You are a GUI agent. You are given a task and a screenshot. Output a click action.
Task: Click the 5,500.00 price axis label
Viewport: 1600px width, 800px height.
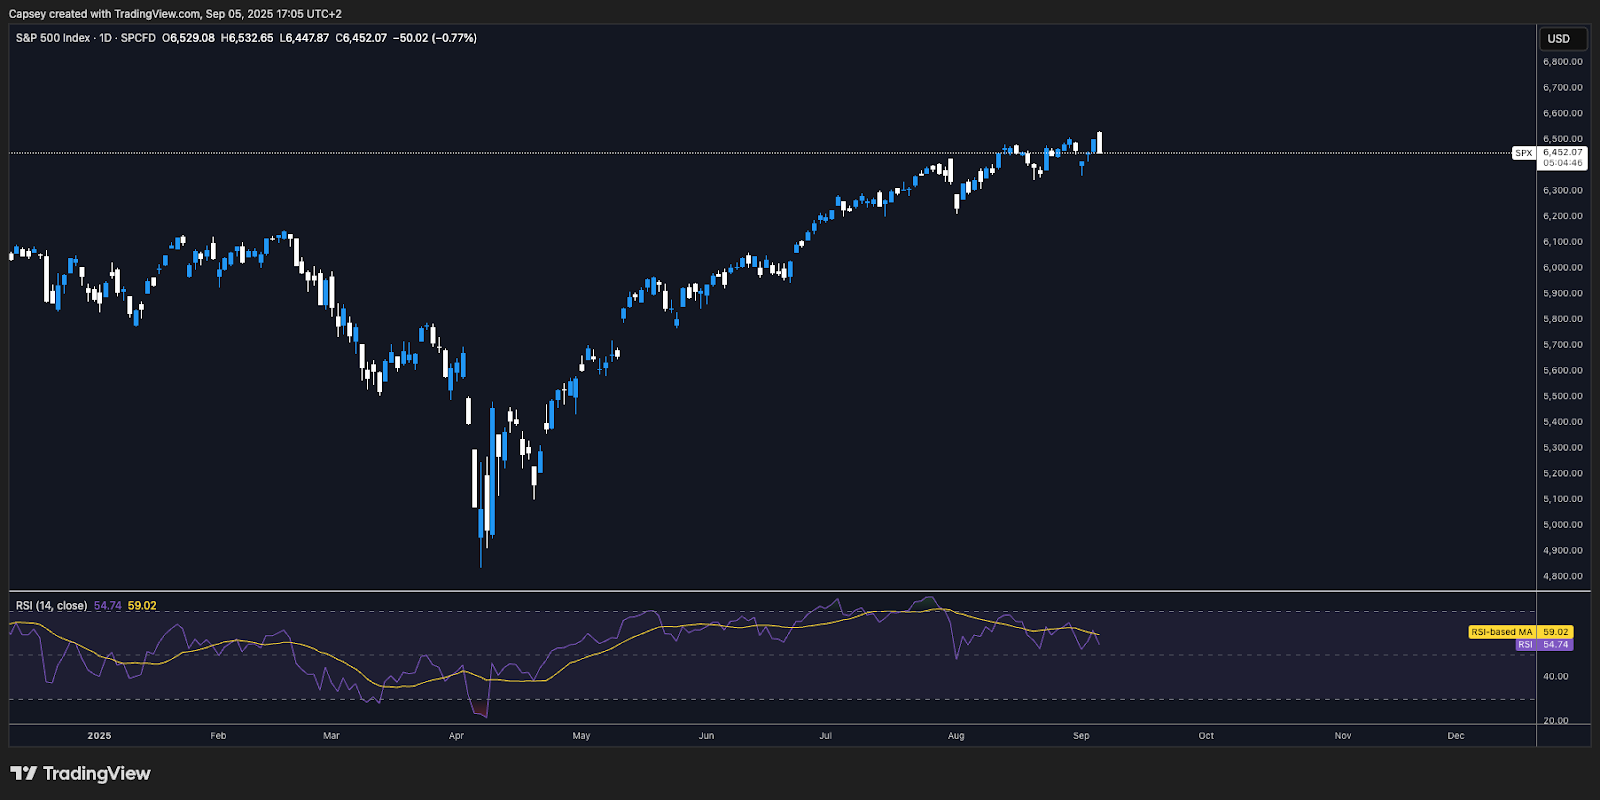pos(1562,397)
